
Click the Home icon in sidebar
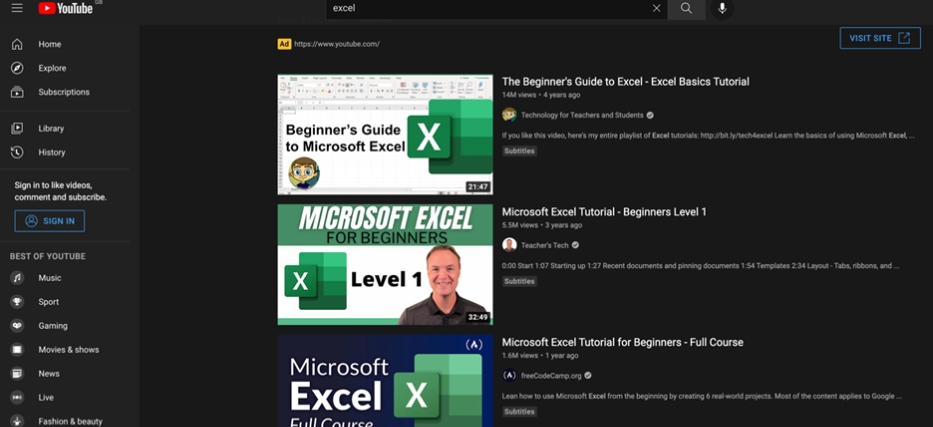(17, 44)
